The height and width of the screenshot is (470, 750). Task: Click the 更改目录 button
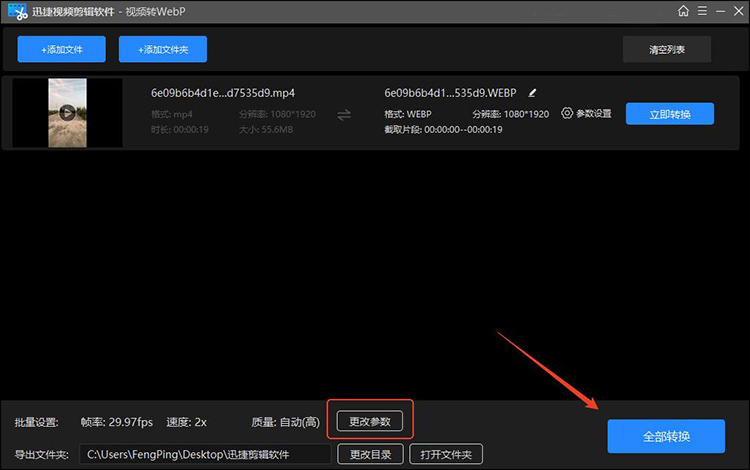[371, 454]
